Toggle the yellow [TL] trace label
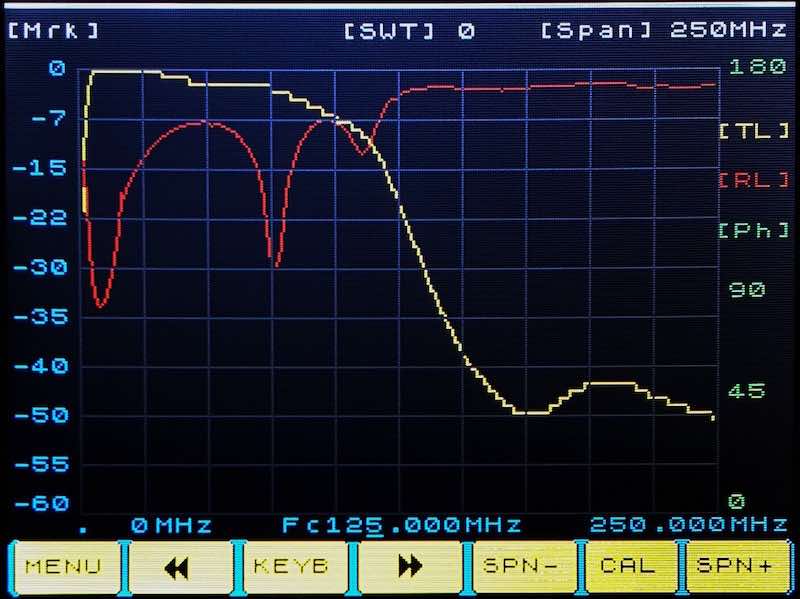Image resolution: width=800 pixels, height=599 pixels. [x=746, y=131]
